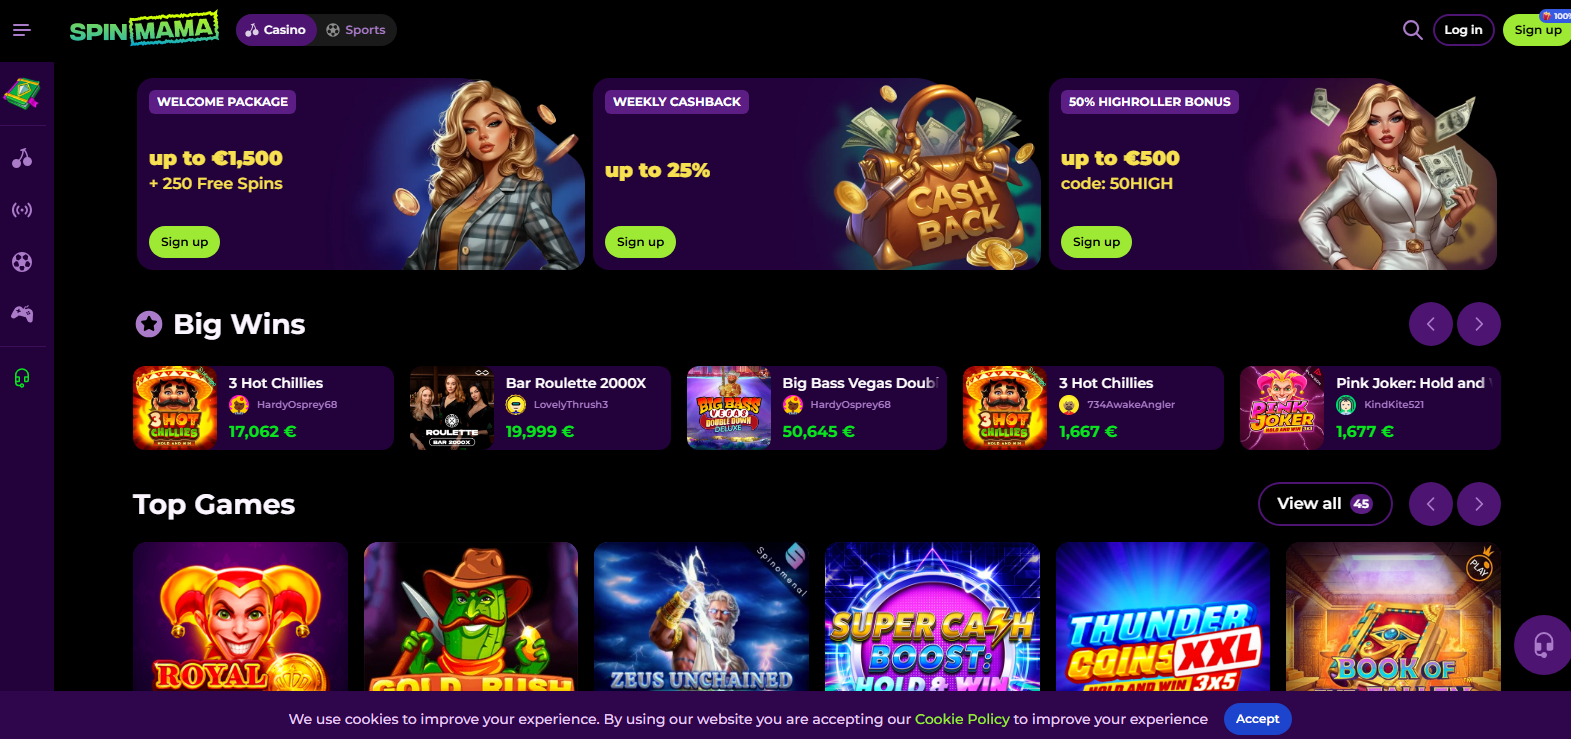
Task: Switch to the Casino tab
Action: pyautogui.click(x=276, y=30)
